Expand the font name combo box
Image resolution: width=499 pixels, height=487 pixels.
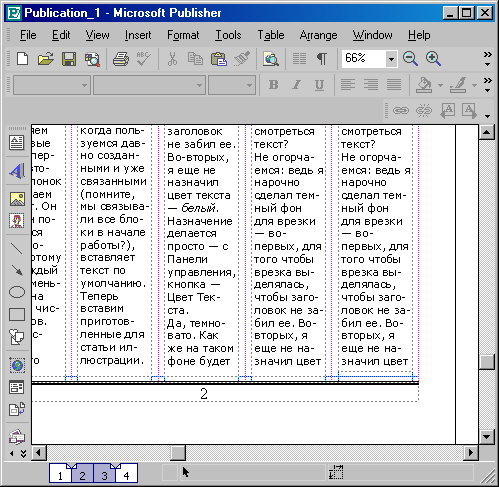(x=199, y=85)
